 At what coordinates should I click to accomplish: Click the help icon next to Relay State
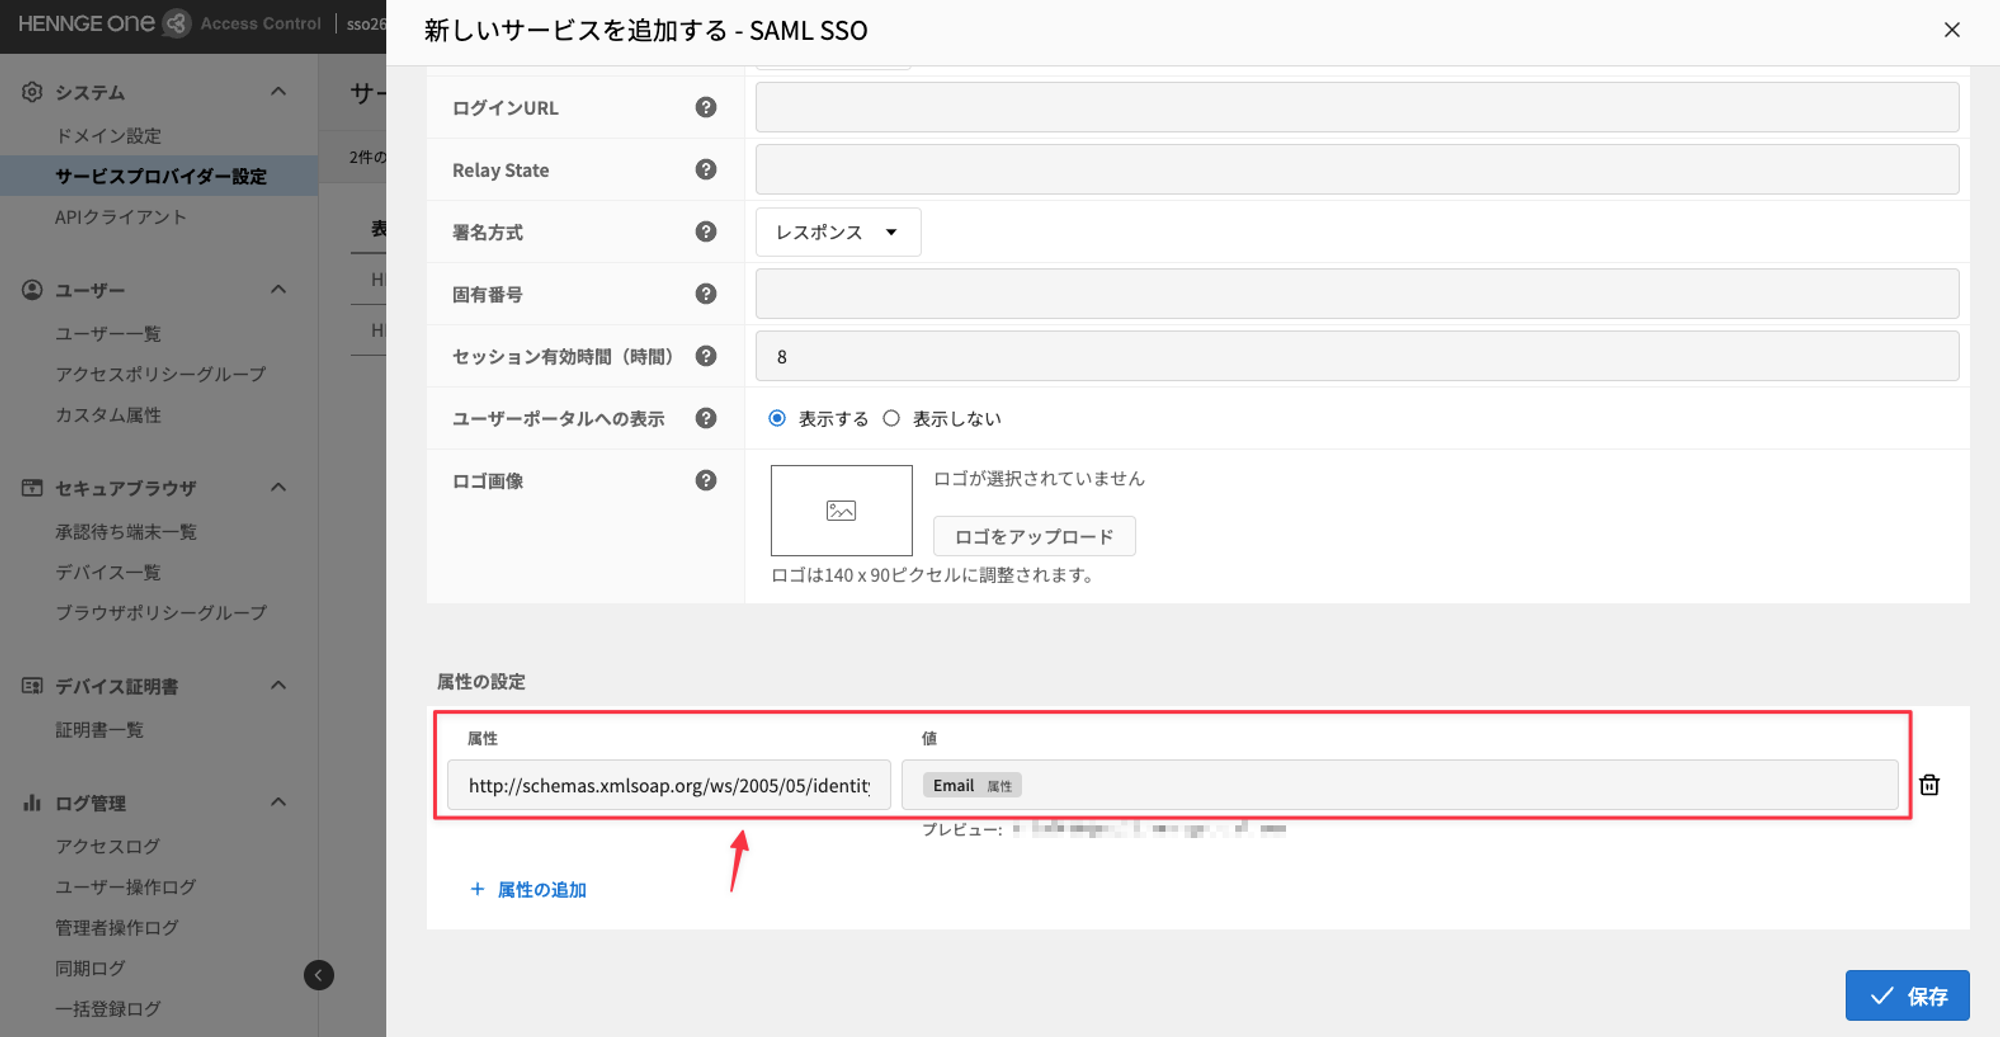click(x=706, y=169)
